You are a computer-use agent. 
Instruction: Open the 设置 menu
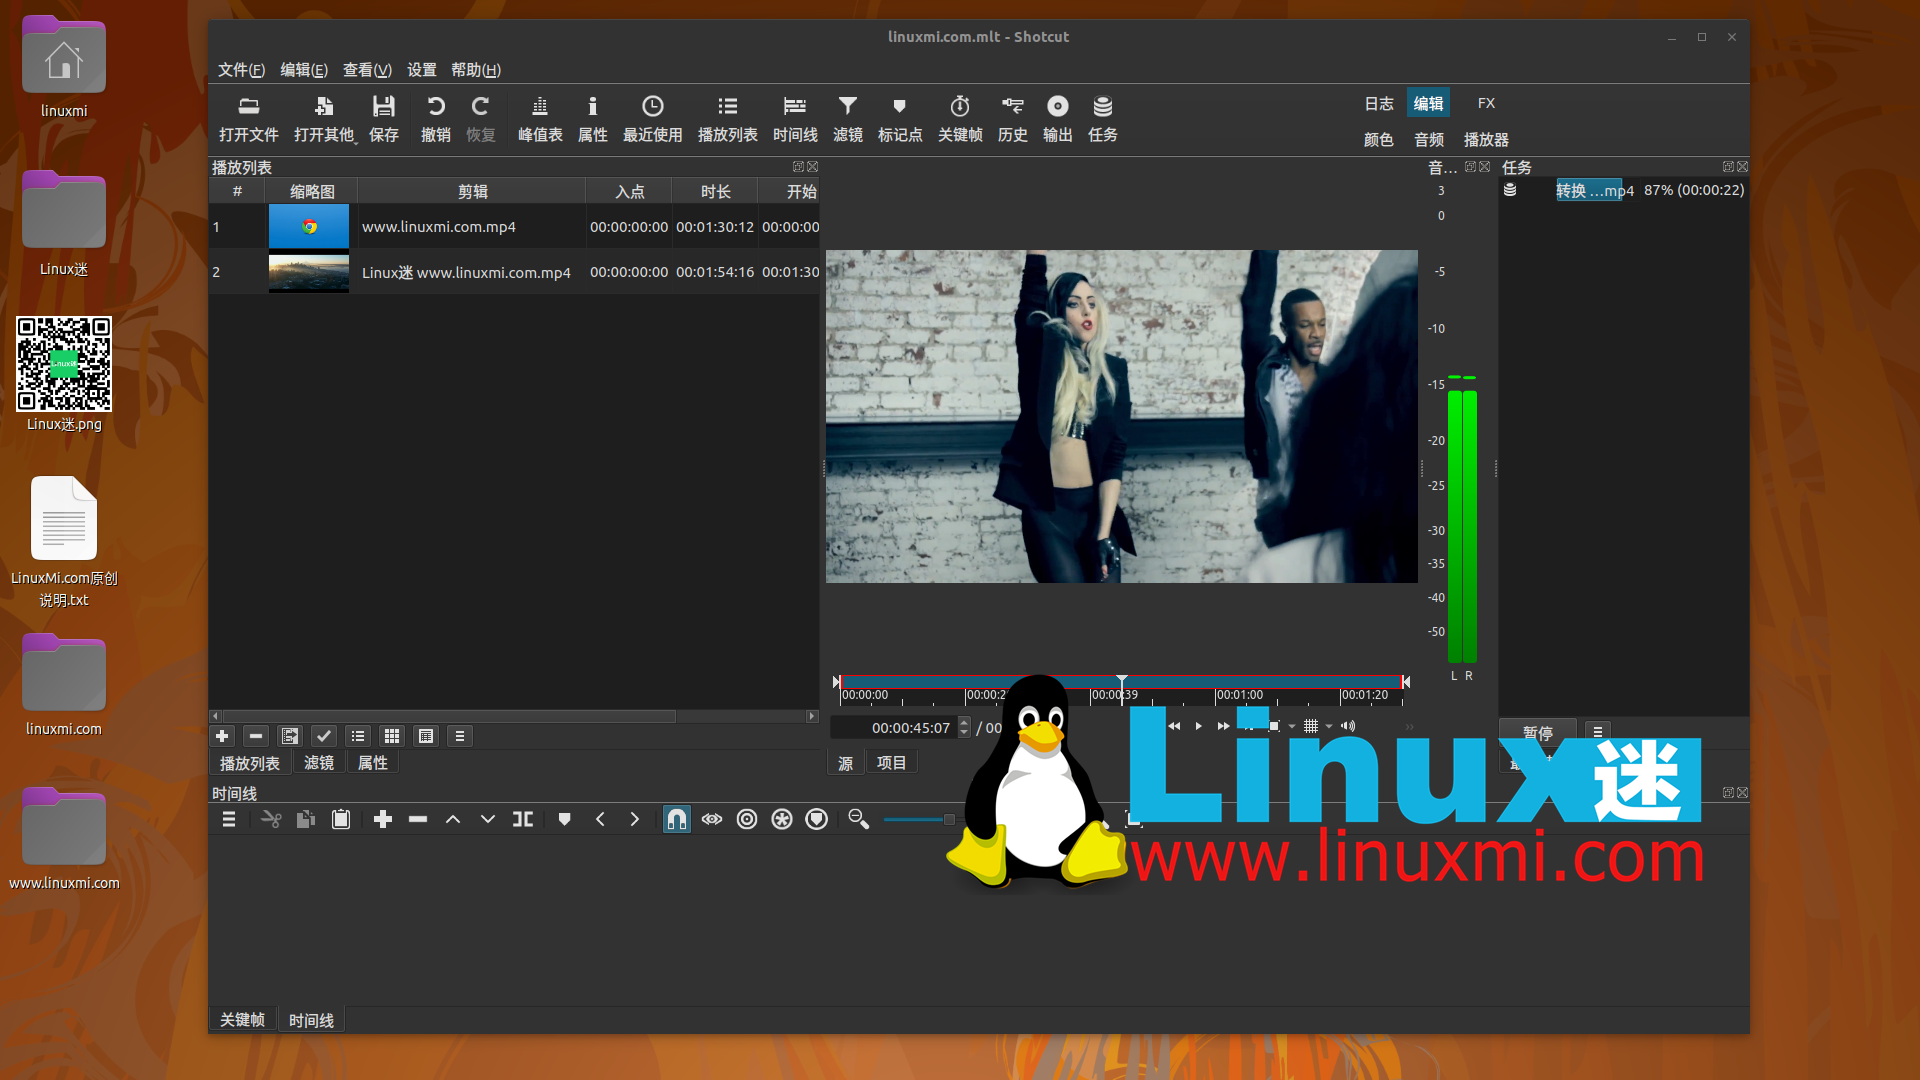[422, 70]
